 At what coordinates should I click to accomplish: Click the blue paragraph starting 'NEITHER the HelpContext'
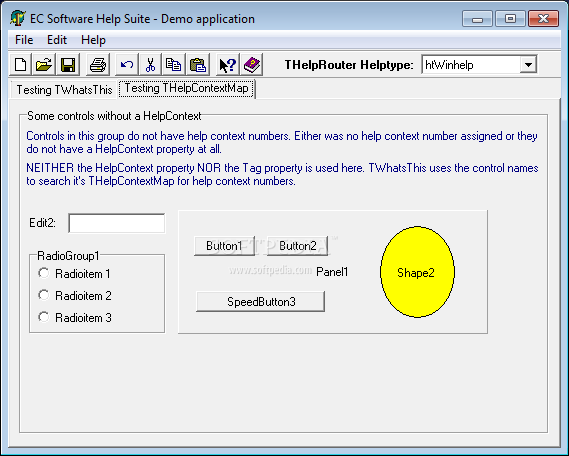pyautogui.click(x=282, y=174)
